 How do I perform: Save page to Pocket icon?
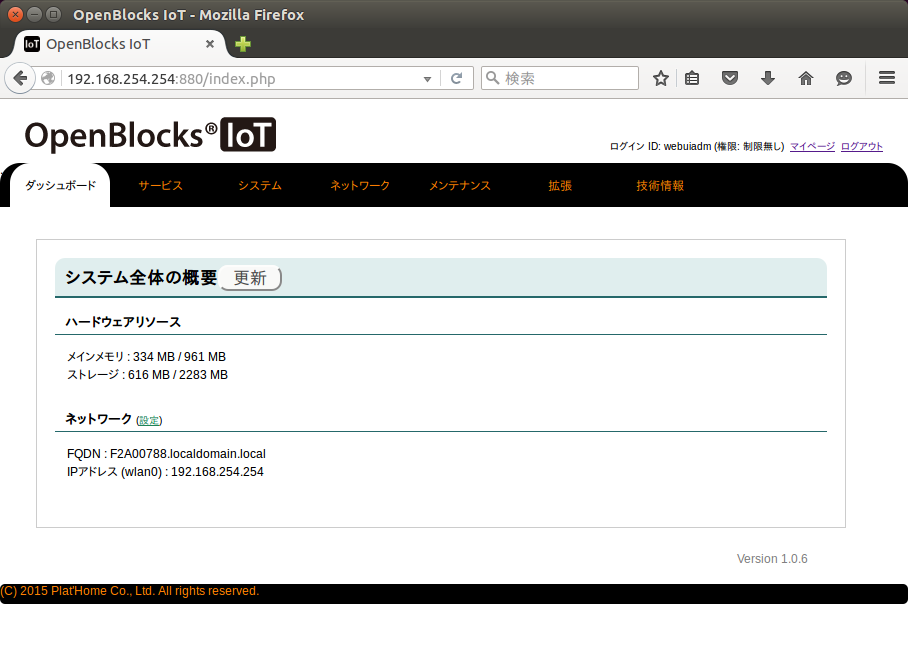730,78
